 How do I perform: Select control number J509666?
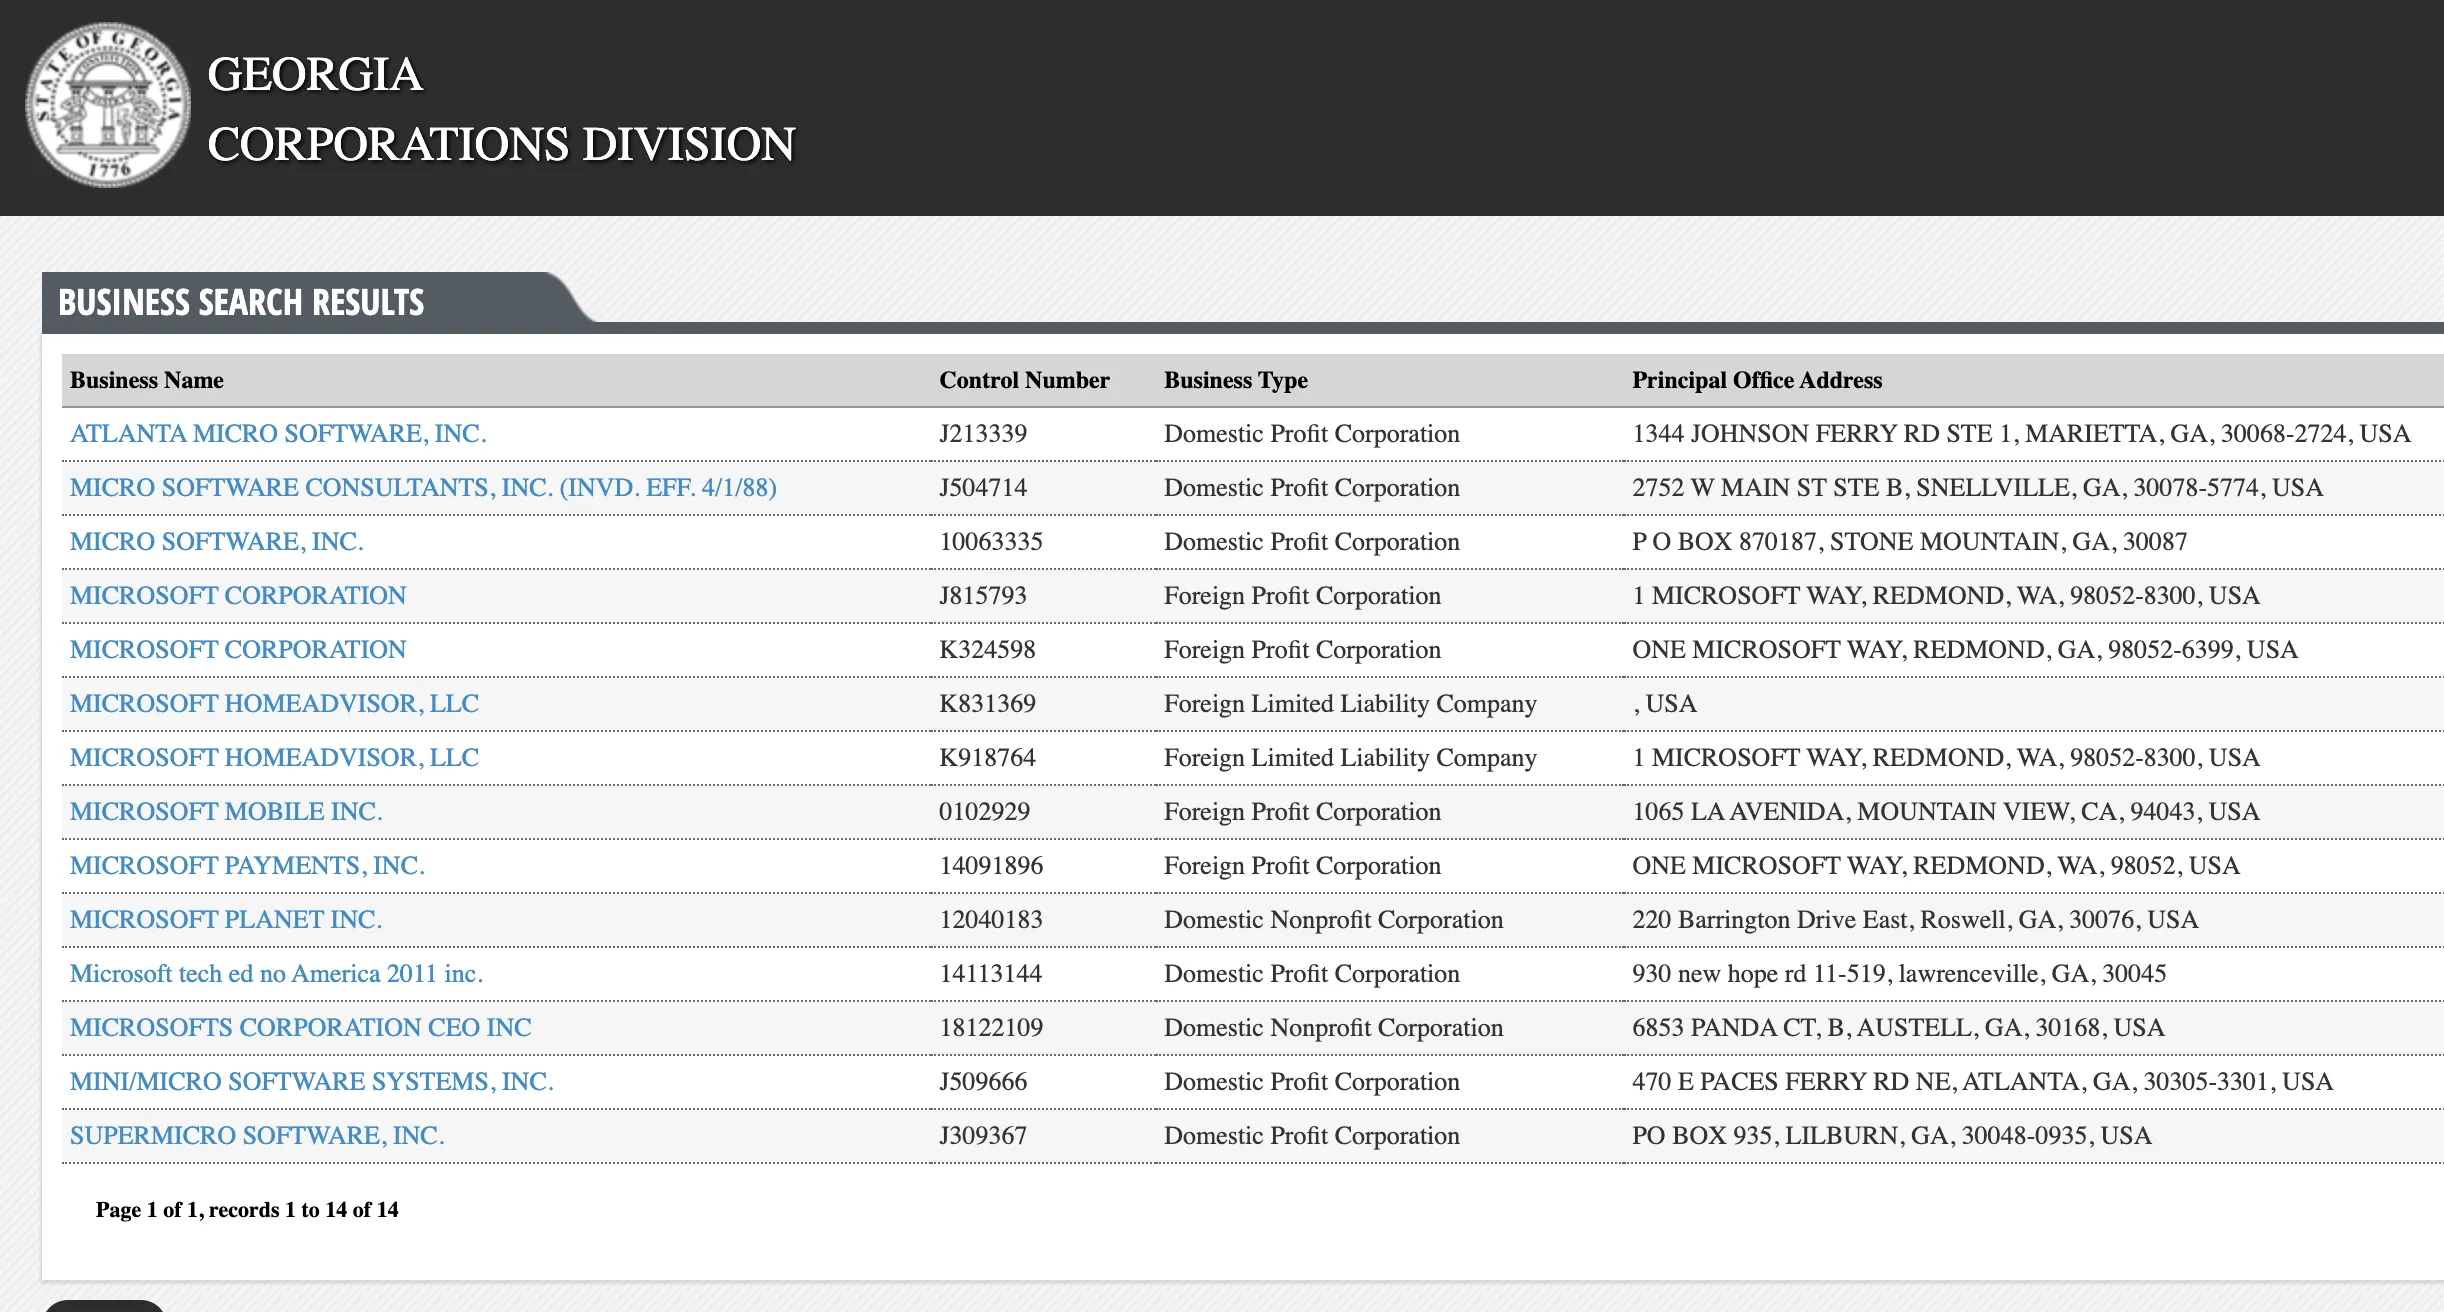pyautogui.click(x=983, y=1082)
